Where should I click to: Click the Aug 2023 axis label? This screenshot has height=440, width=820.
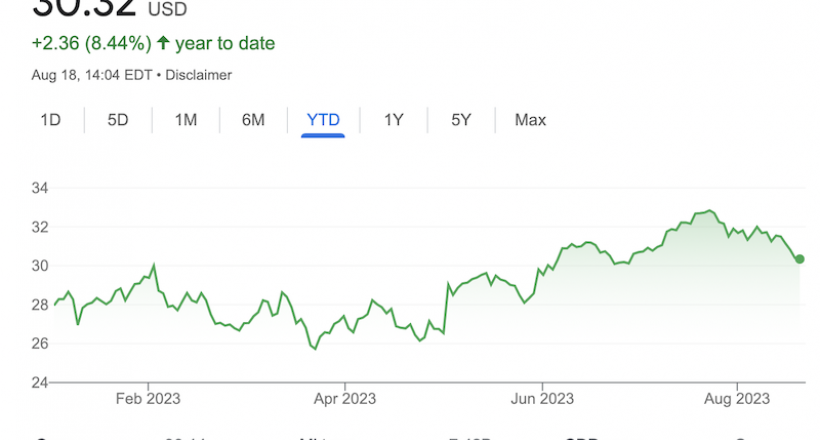737,399
